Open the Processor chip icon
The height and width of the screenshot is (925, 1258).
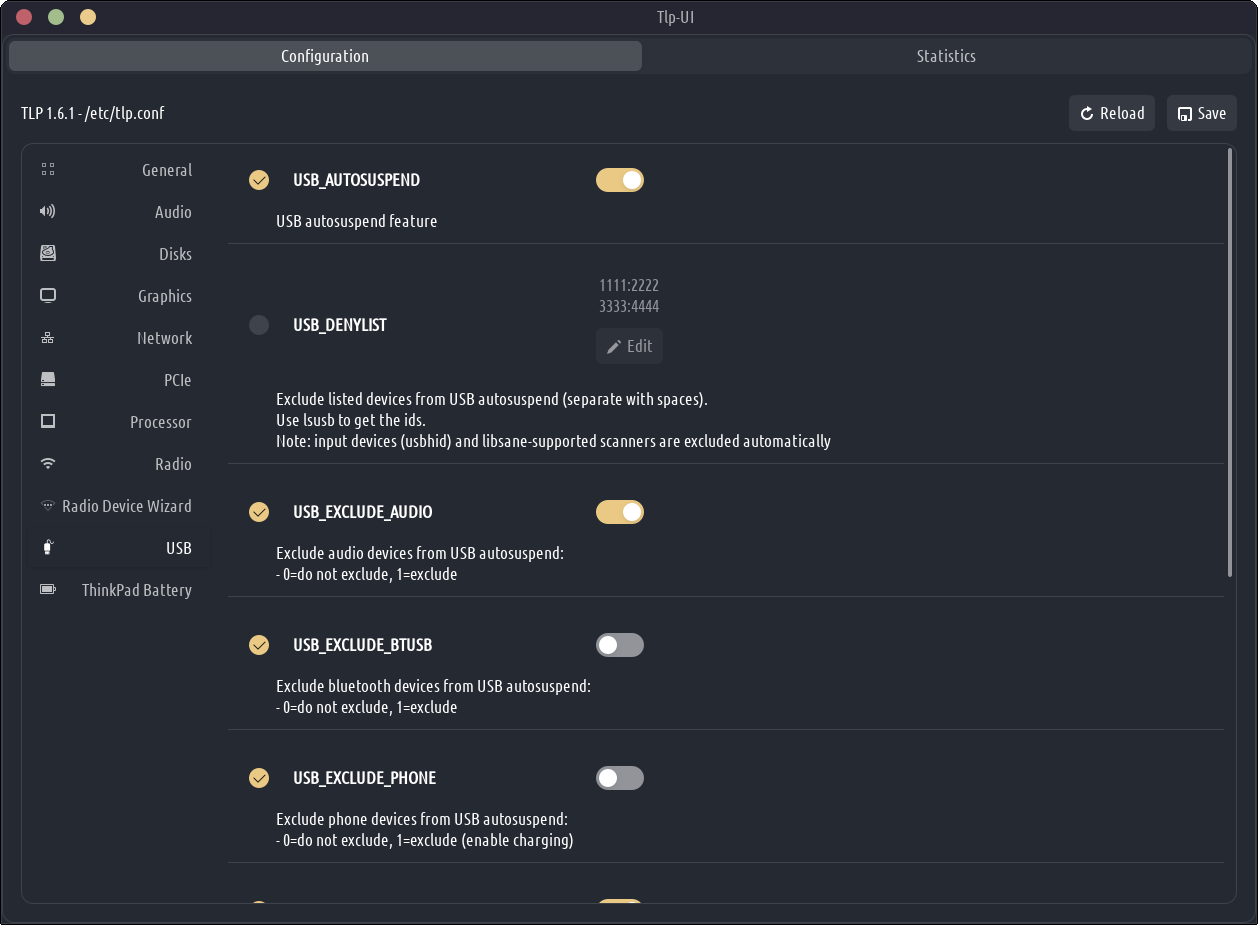(48, 422)
